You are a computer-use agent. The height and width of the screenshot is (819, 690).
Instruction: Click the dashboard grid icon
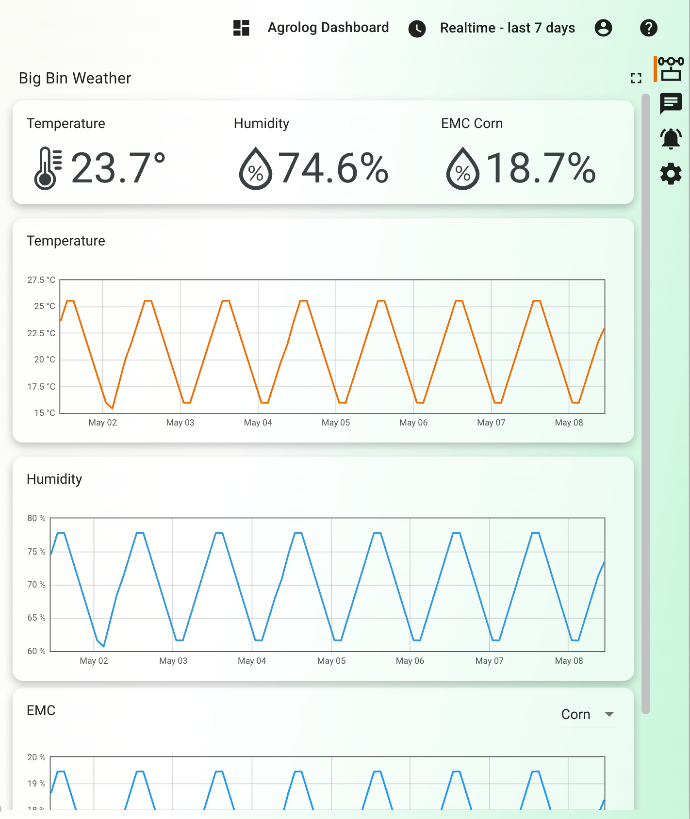pyautogui.click(x=241, y=28)
